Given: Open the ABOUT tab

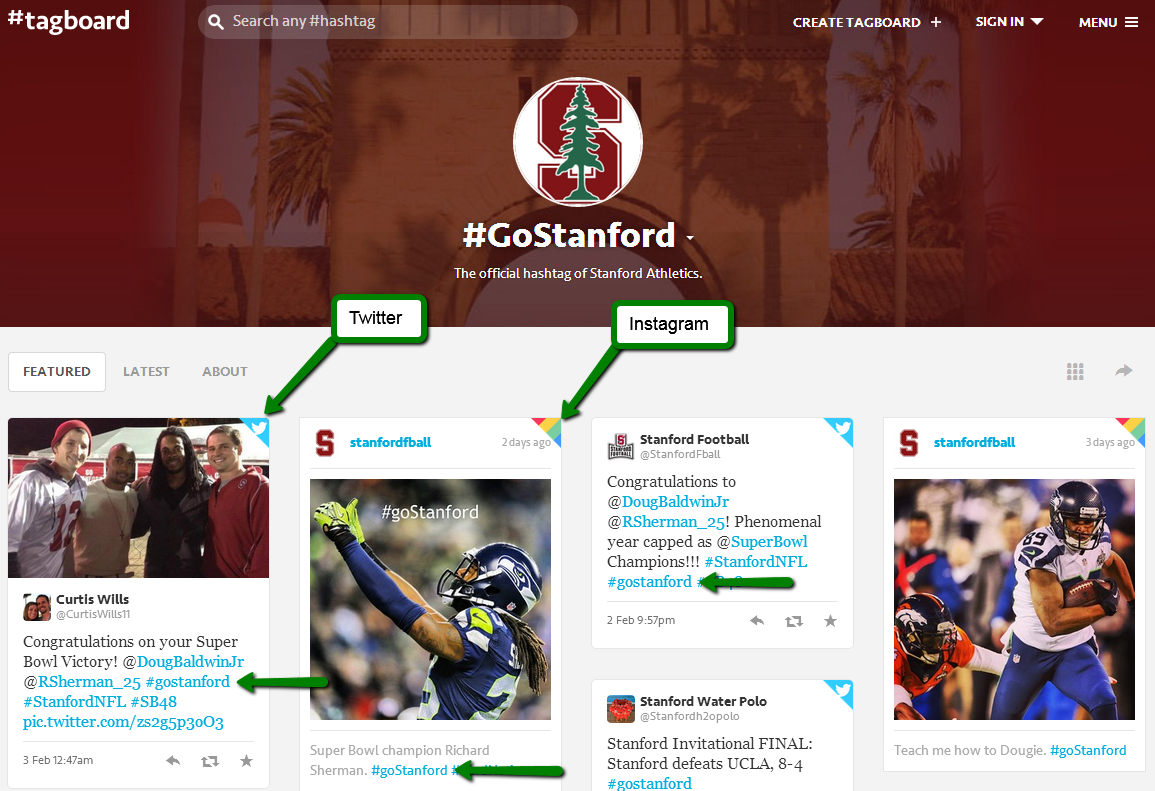Looking at the screenshot, I should (x=225, y=371).
